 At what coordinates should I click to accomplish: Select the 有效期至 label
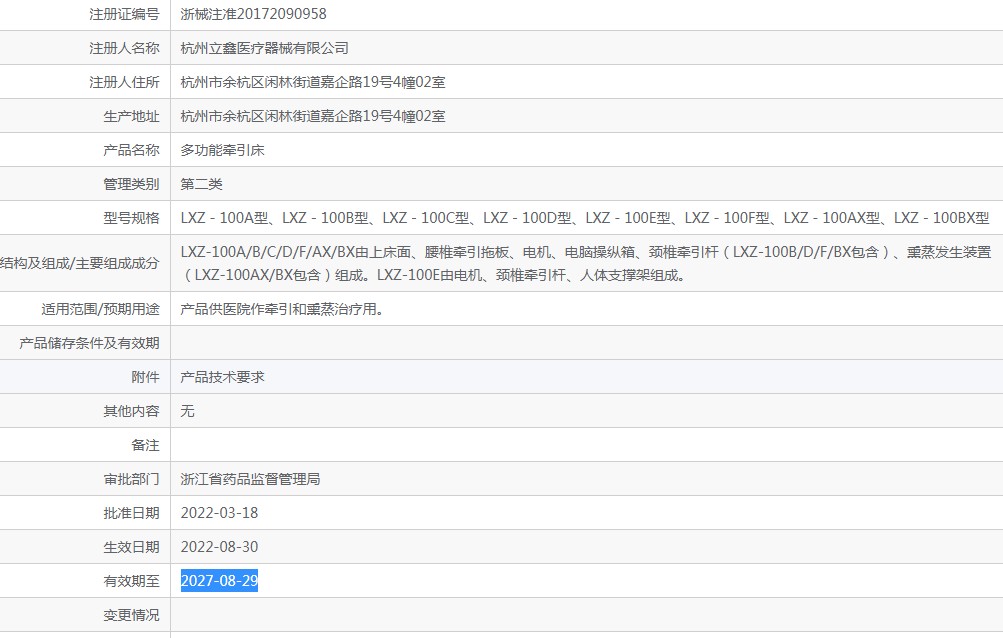click(131, 581)
